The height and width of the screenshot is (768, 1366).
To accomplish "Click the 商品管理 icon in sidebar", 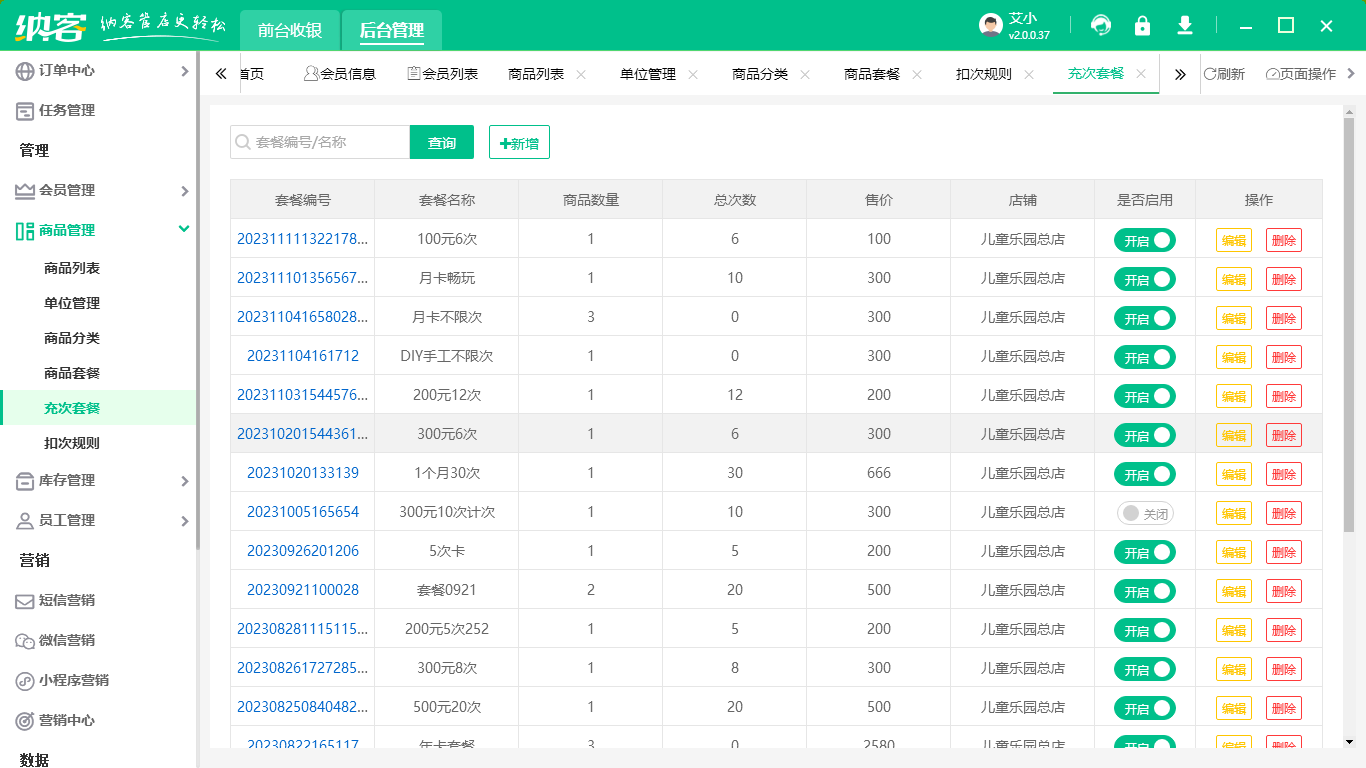I will coord(24,230).
